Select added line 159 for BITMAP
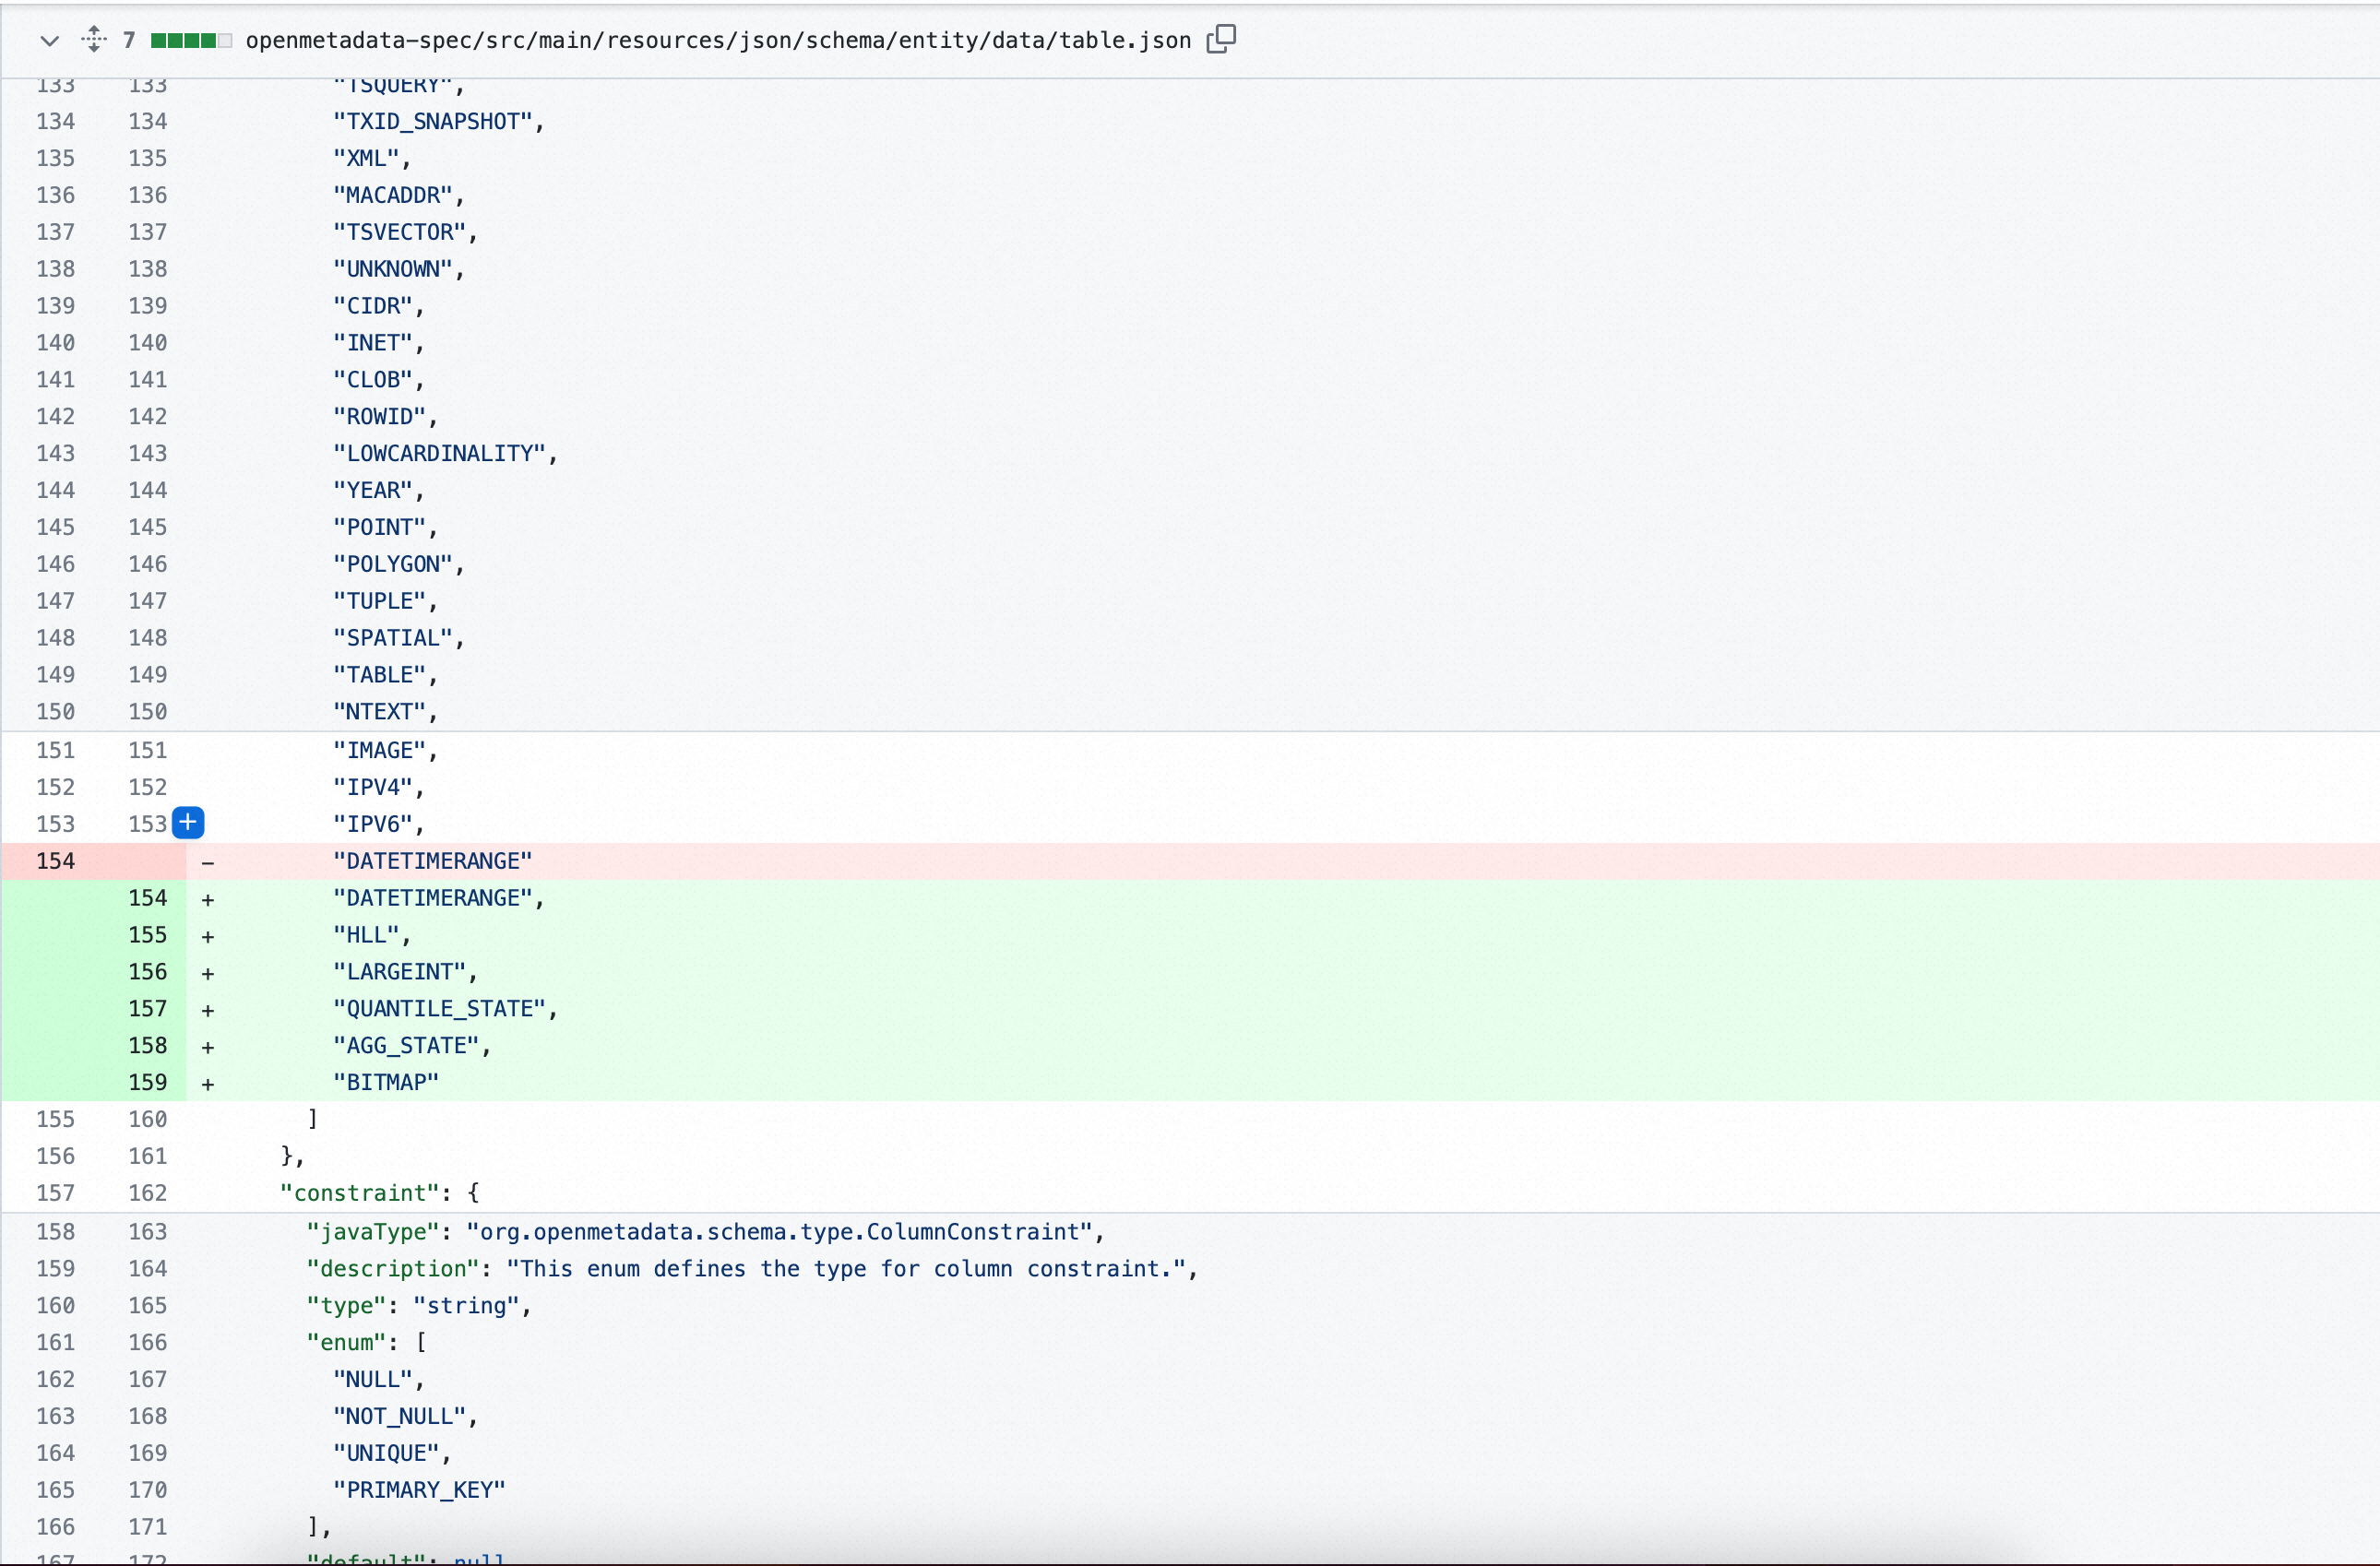The image size is (2380, 1566). pos(147,1082)
